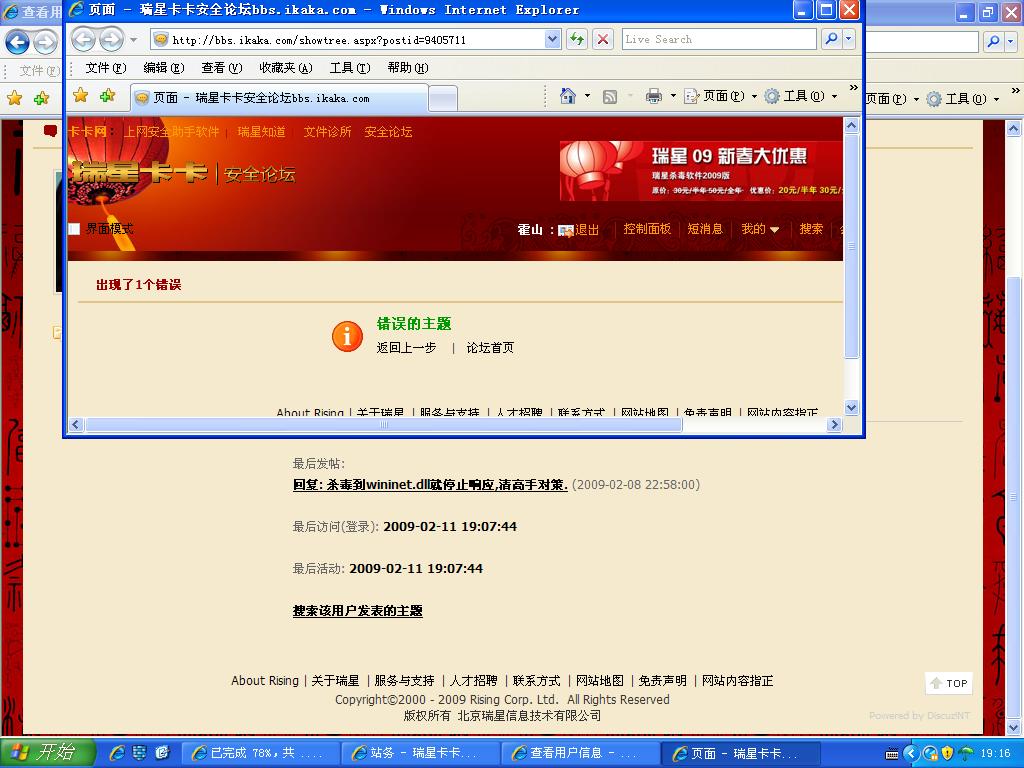The image size is (1024, 768).
Task: Expand the Print dropdown arrow
Action: (673, 97)
